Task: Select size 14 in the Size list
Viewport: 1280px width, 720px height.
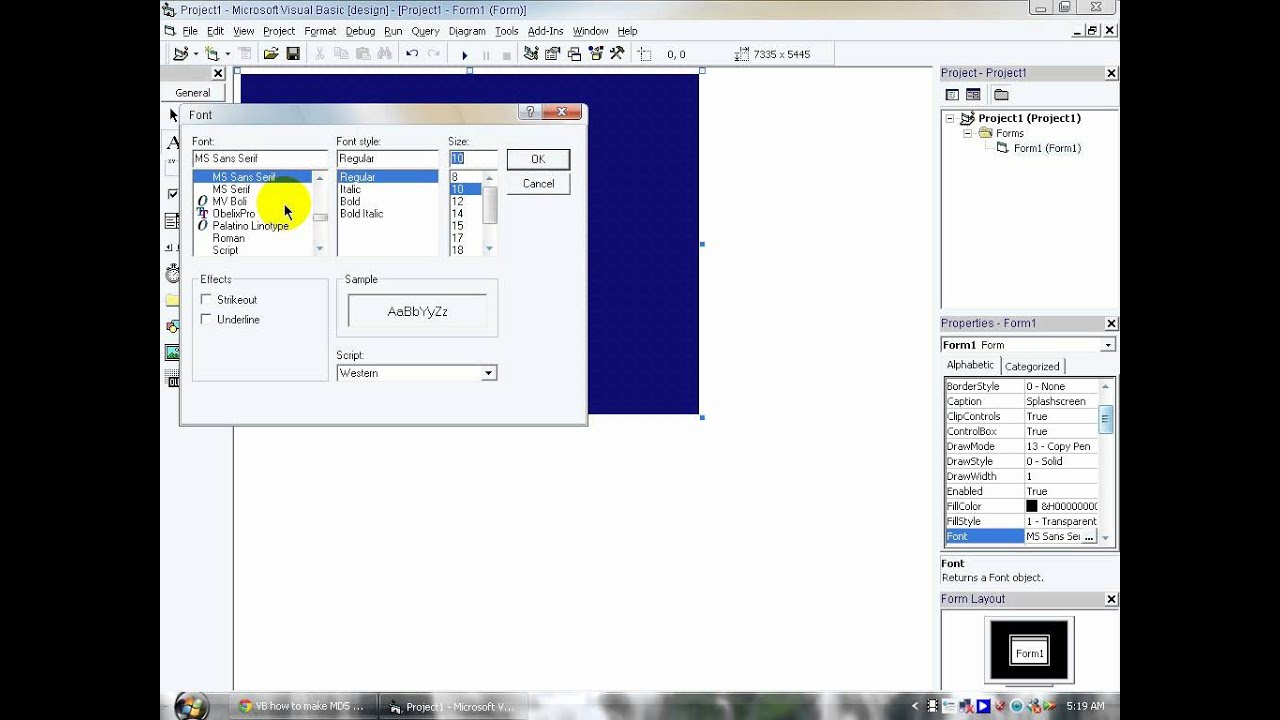Action: [457, 213]
